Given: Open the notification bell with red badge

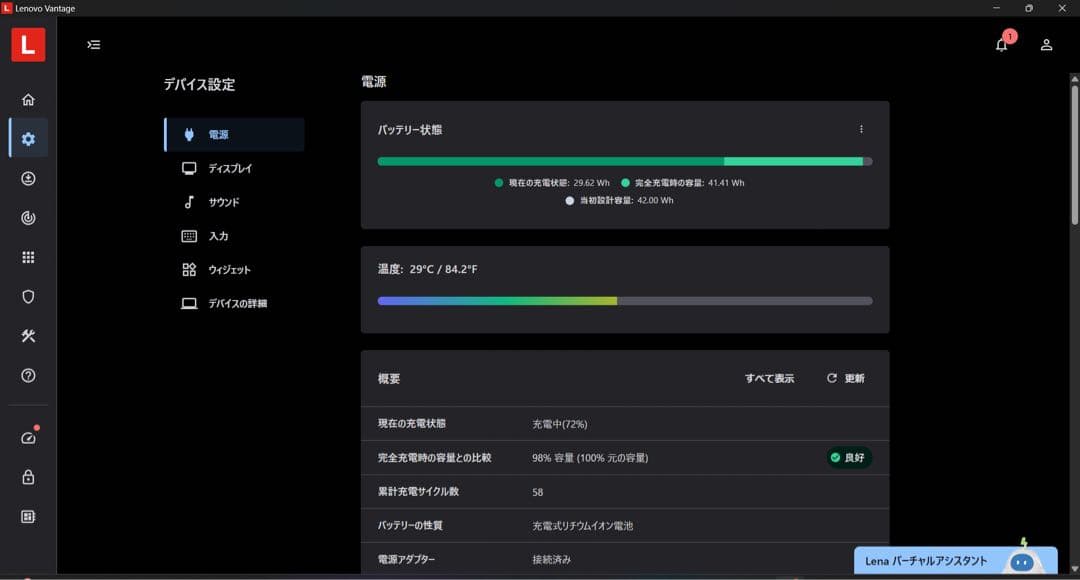Looking at the screenshot, I should 1001,44.
